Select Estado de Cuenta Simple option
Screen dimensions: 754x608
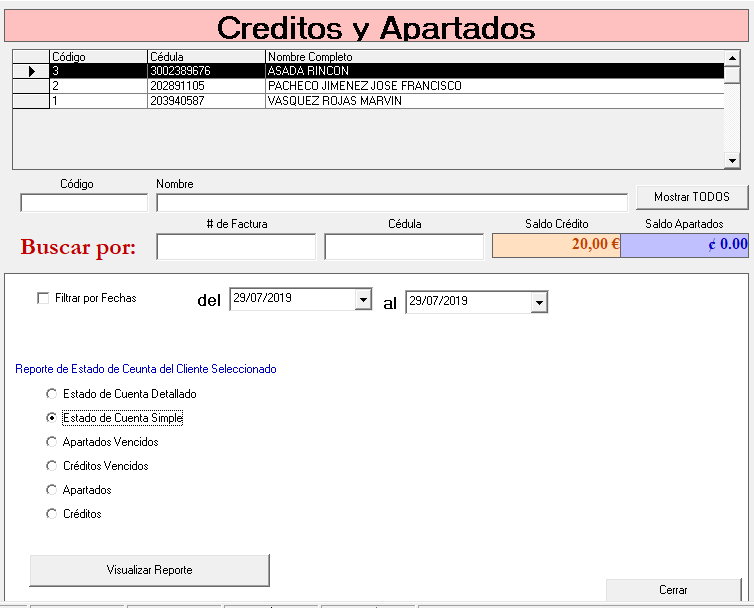[x=52, y=418]
